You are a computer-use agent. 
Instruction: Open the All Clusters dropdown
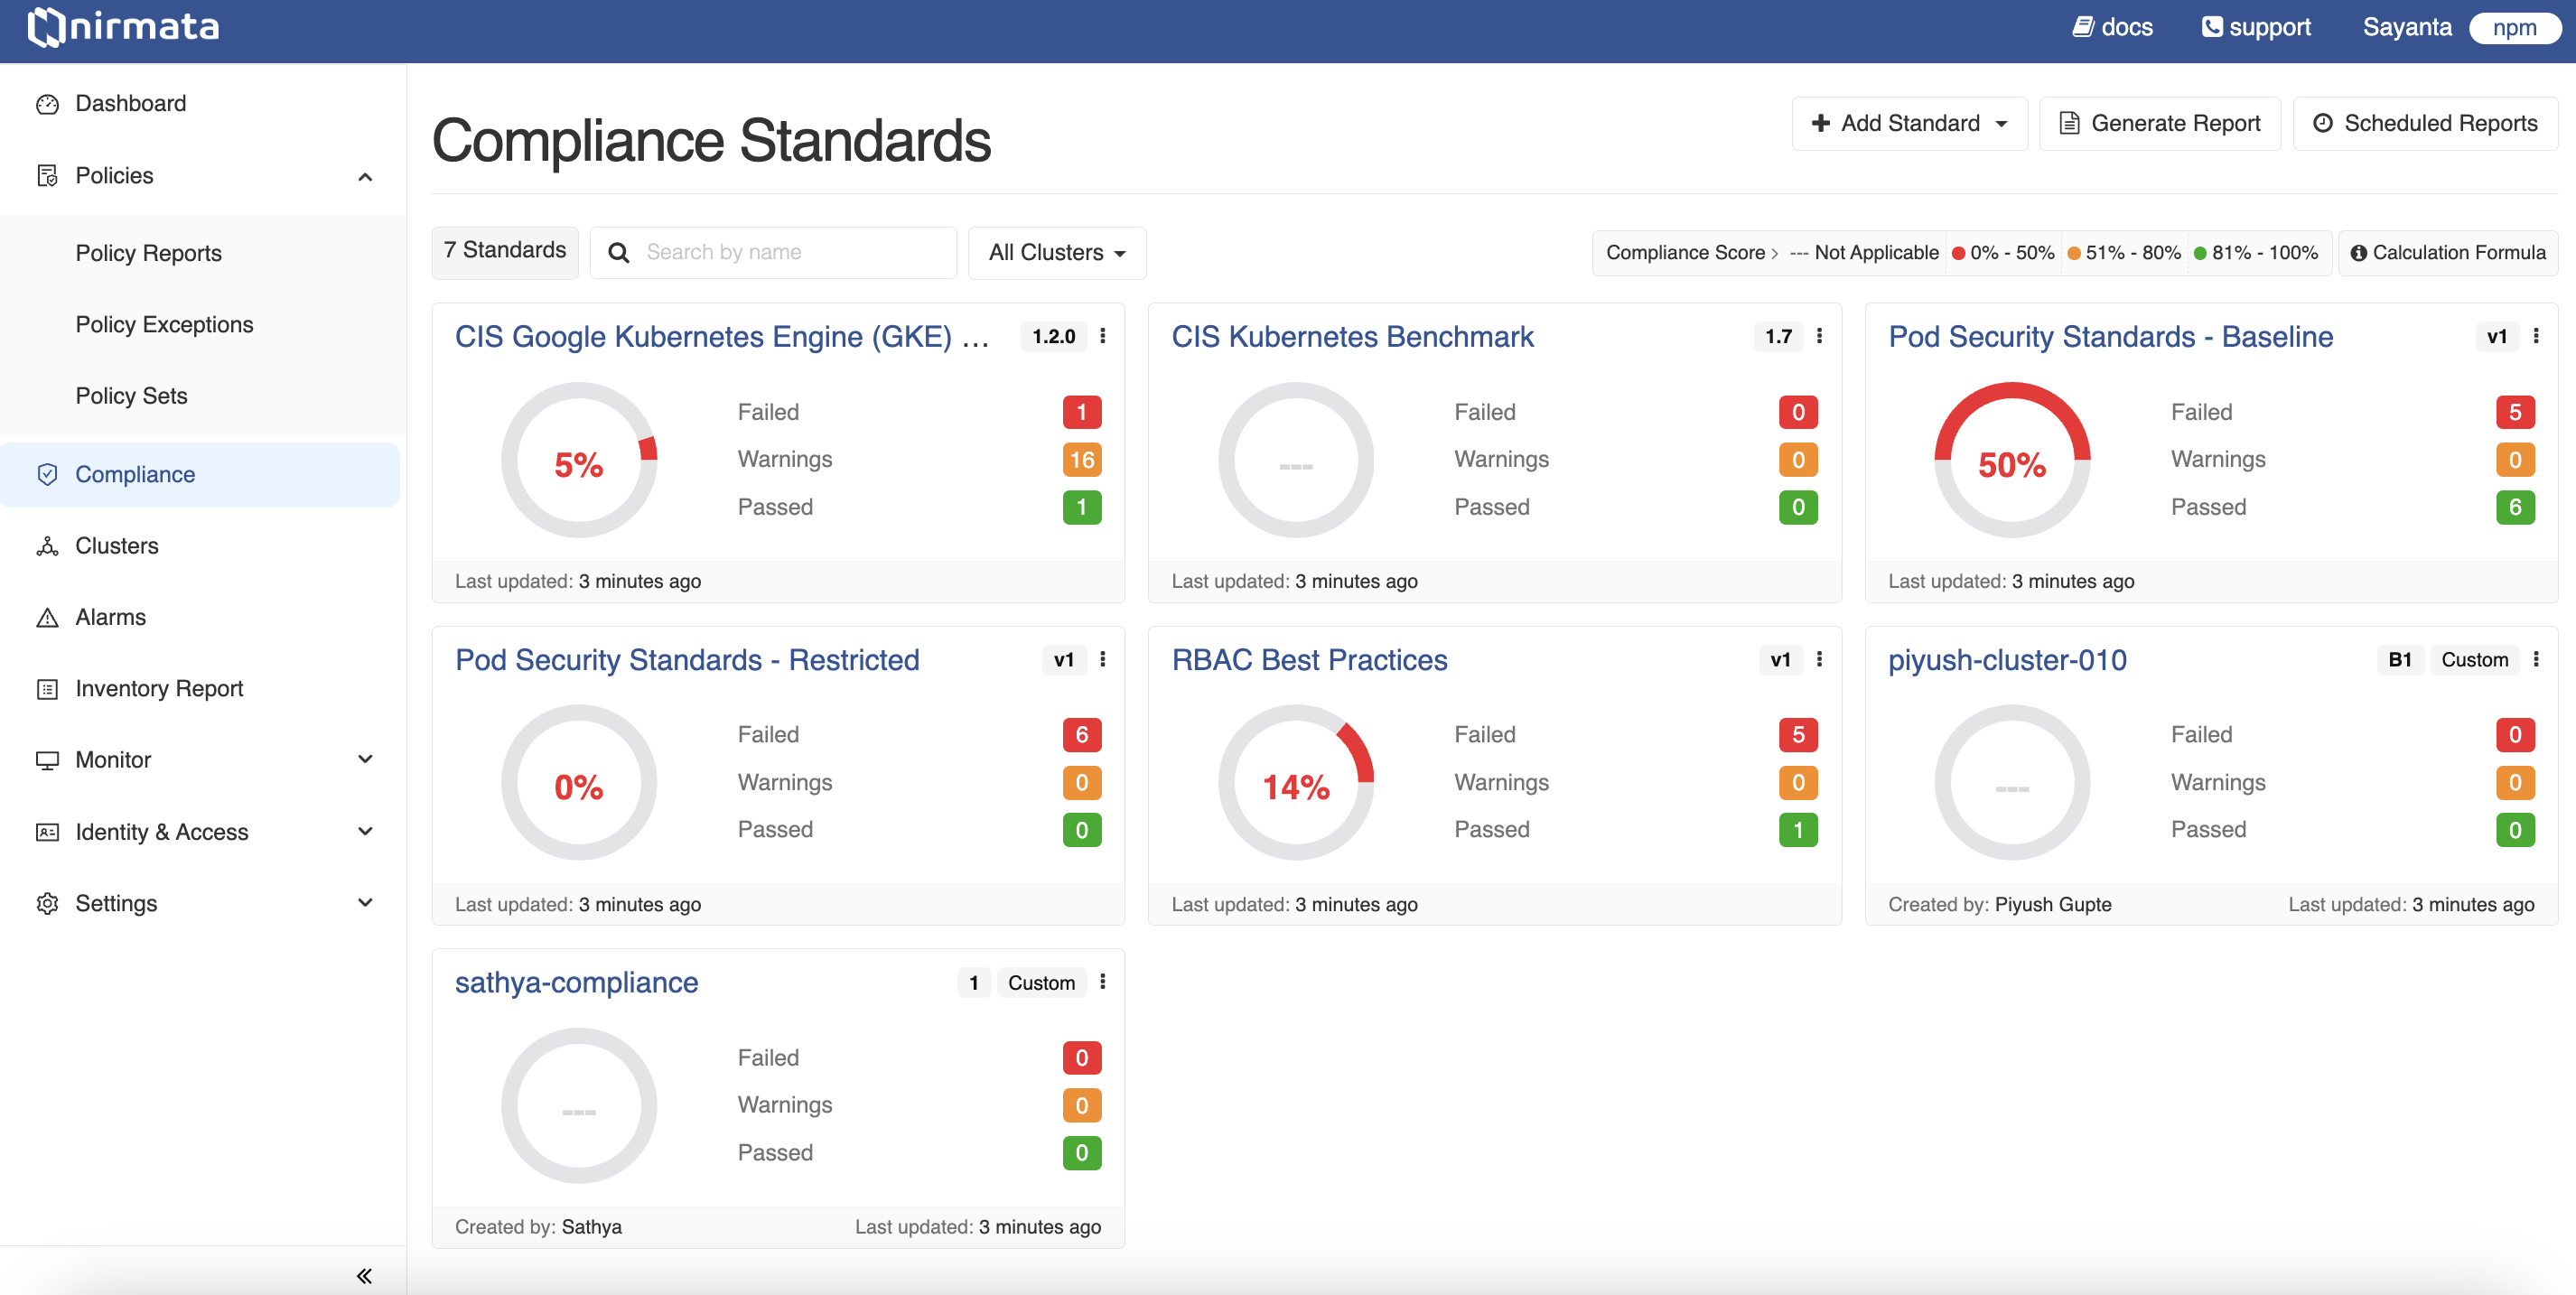point(1056,253)
